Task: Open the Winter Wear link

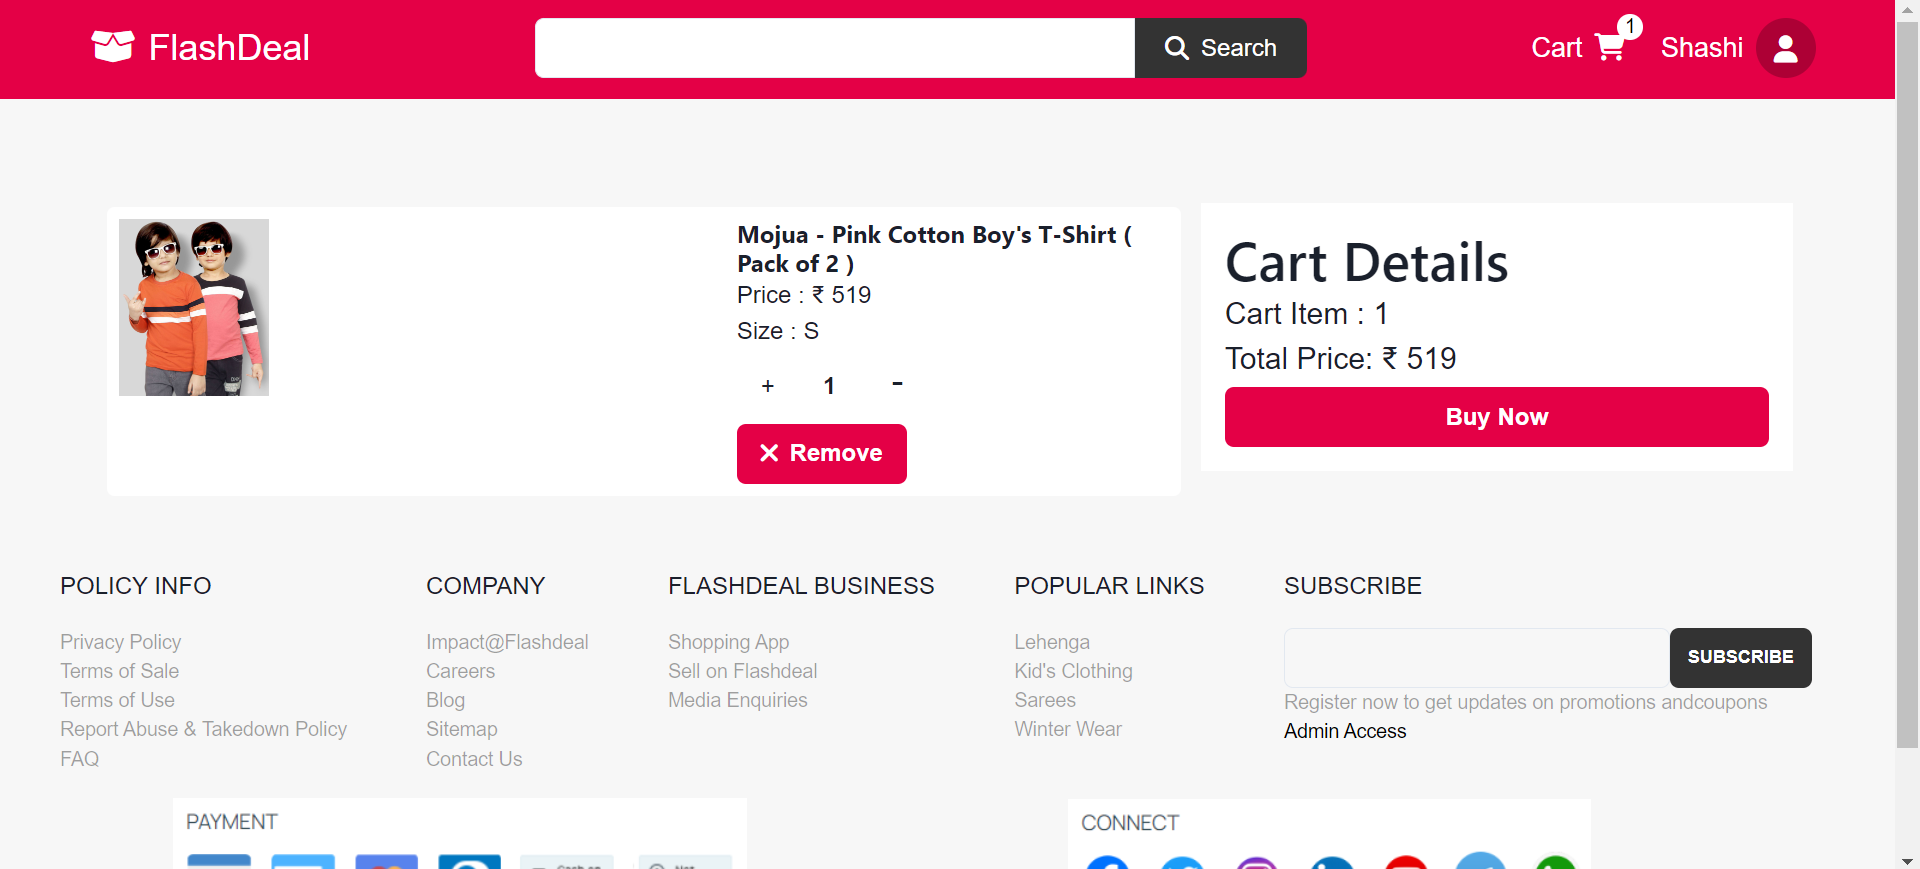Action: tap(1068, 729)
